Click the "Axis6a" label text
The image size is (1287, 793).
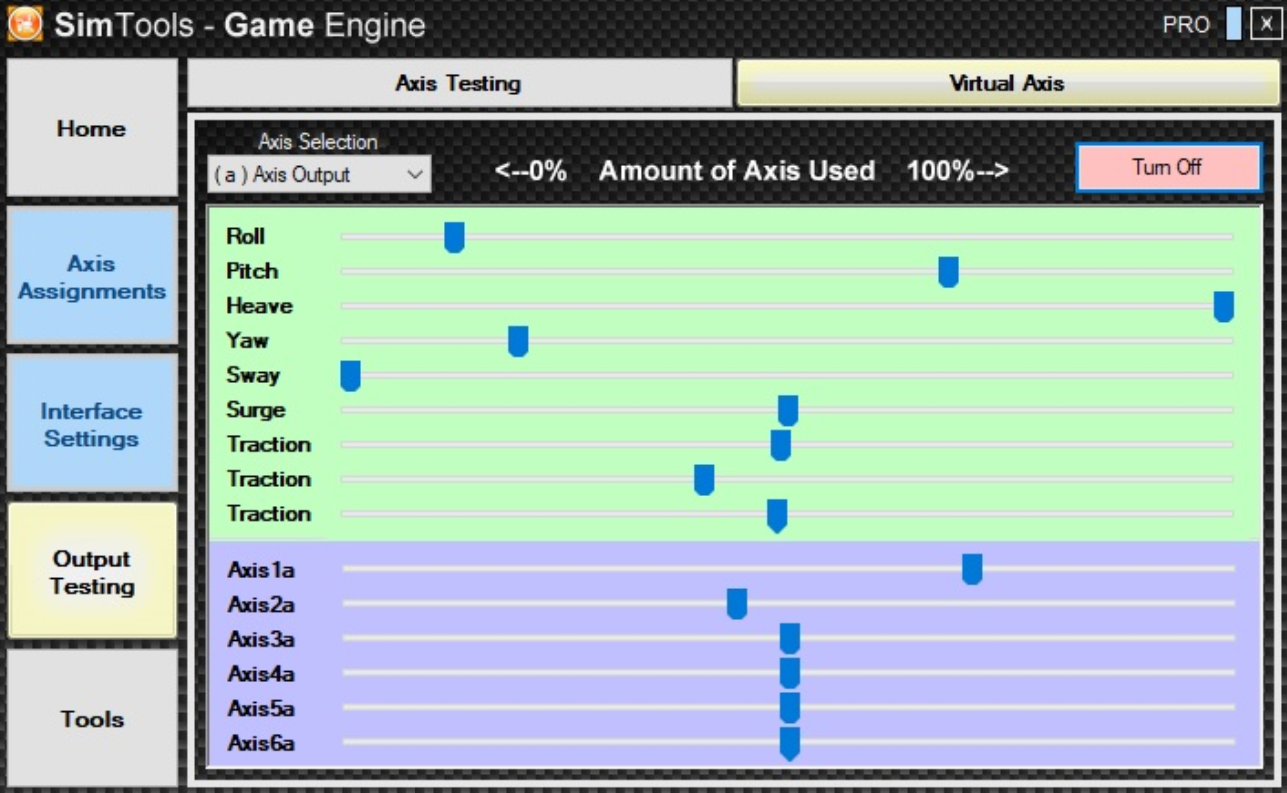(261, 743)
